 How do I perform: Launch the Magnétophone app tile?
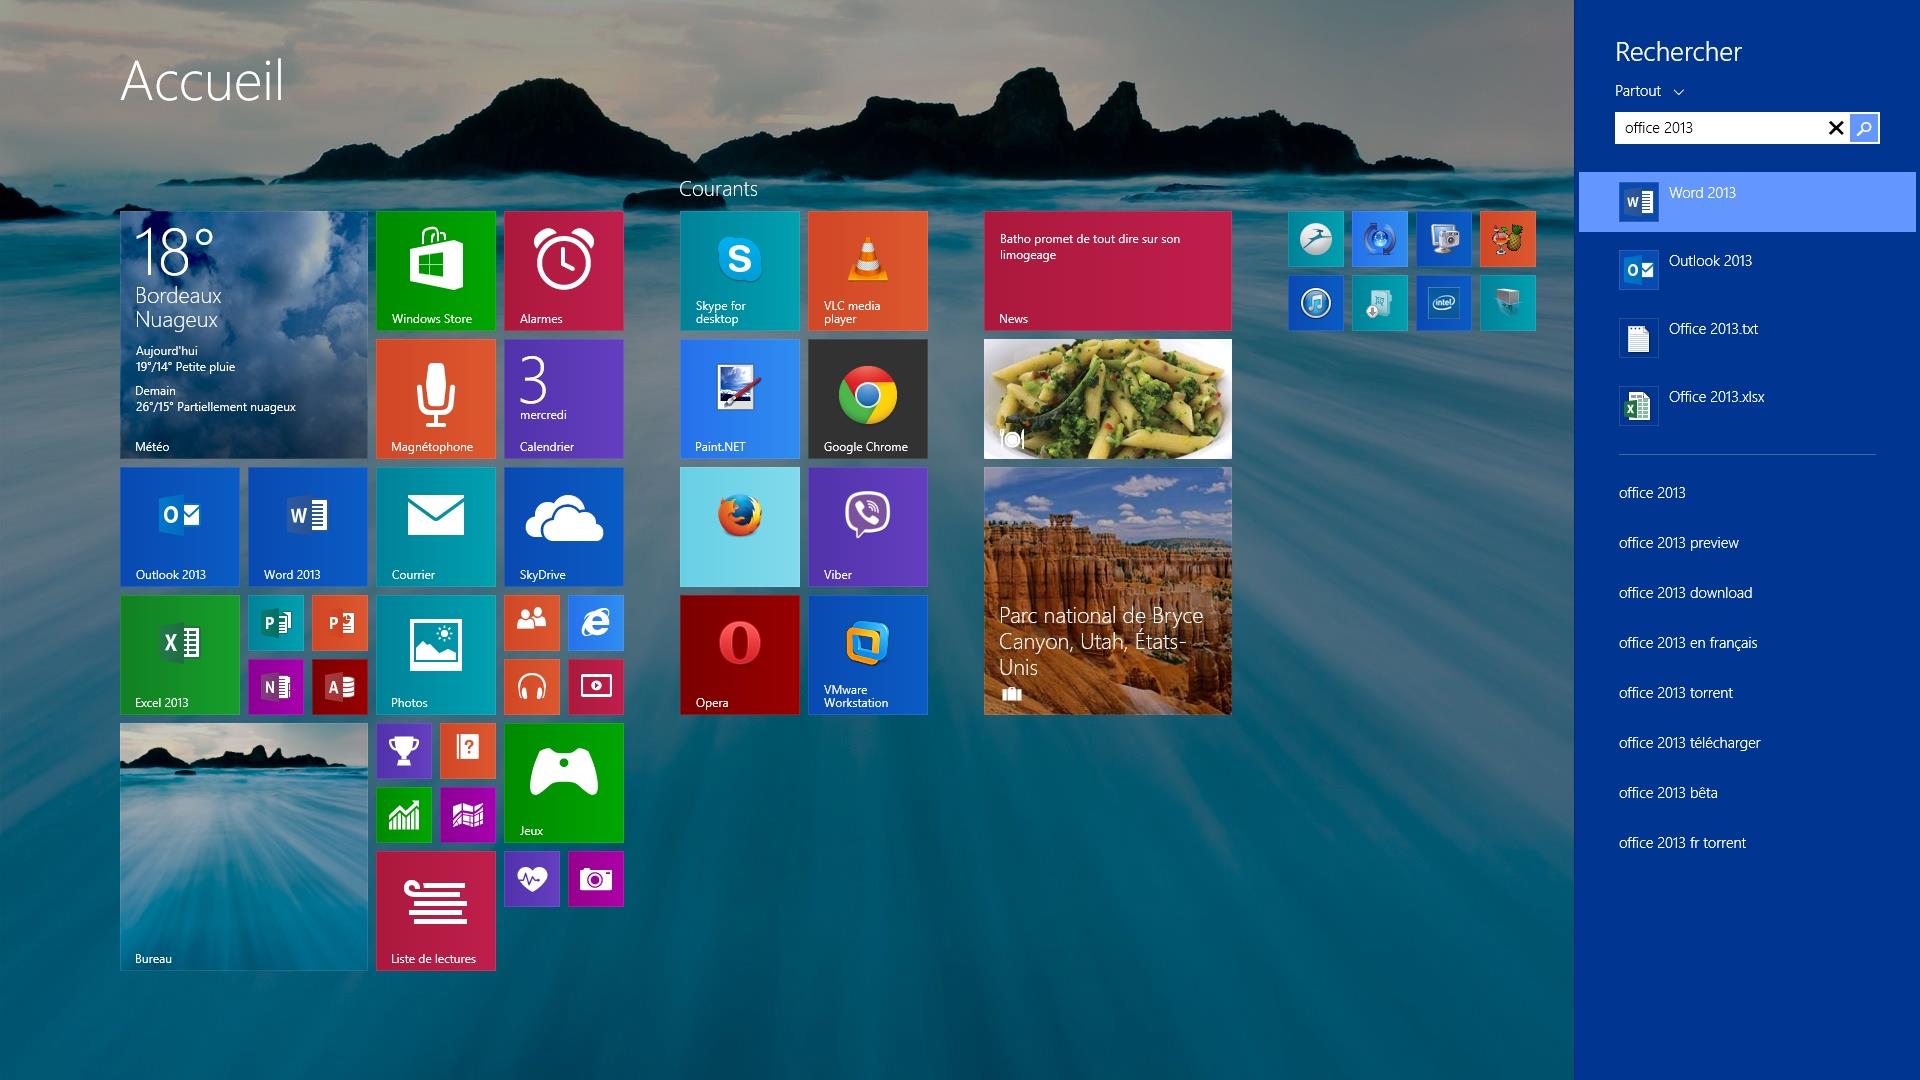click(x=436, y=399)
